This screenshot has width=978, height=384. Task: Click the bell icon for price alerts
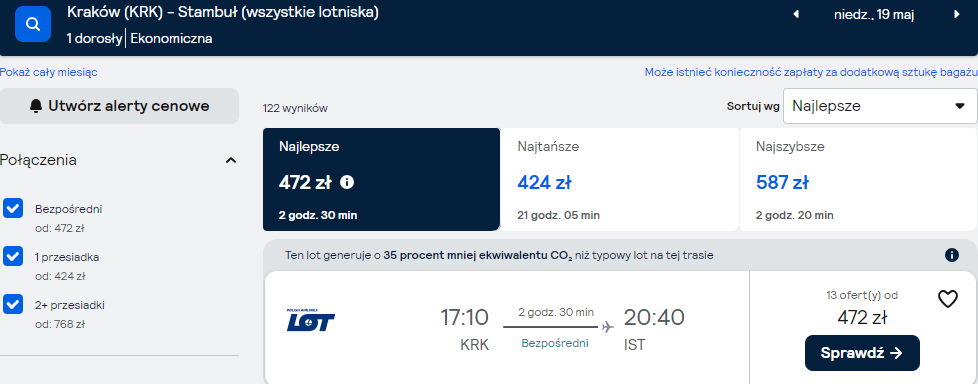36,106
